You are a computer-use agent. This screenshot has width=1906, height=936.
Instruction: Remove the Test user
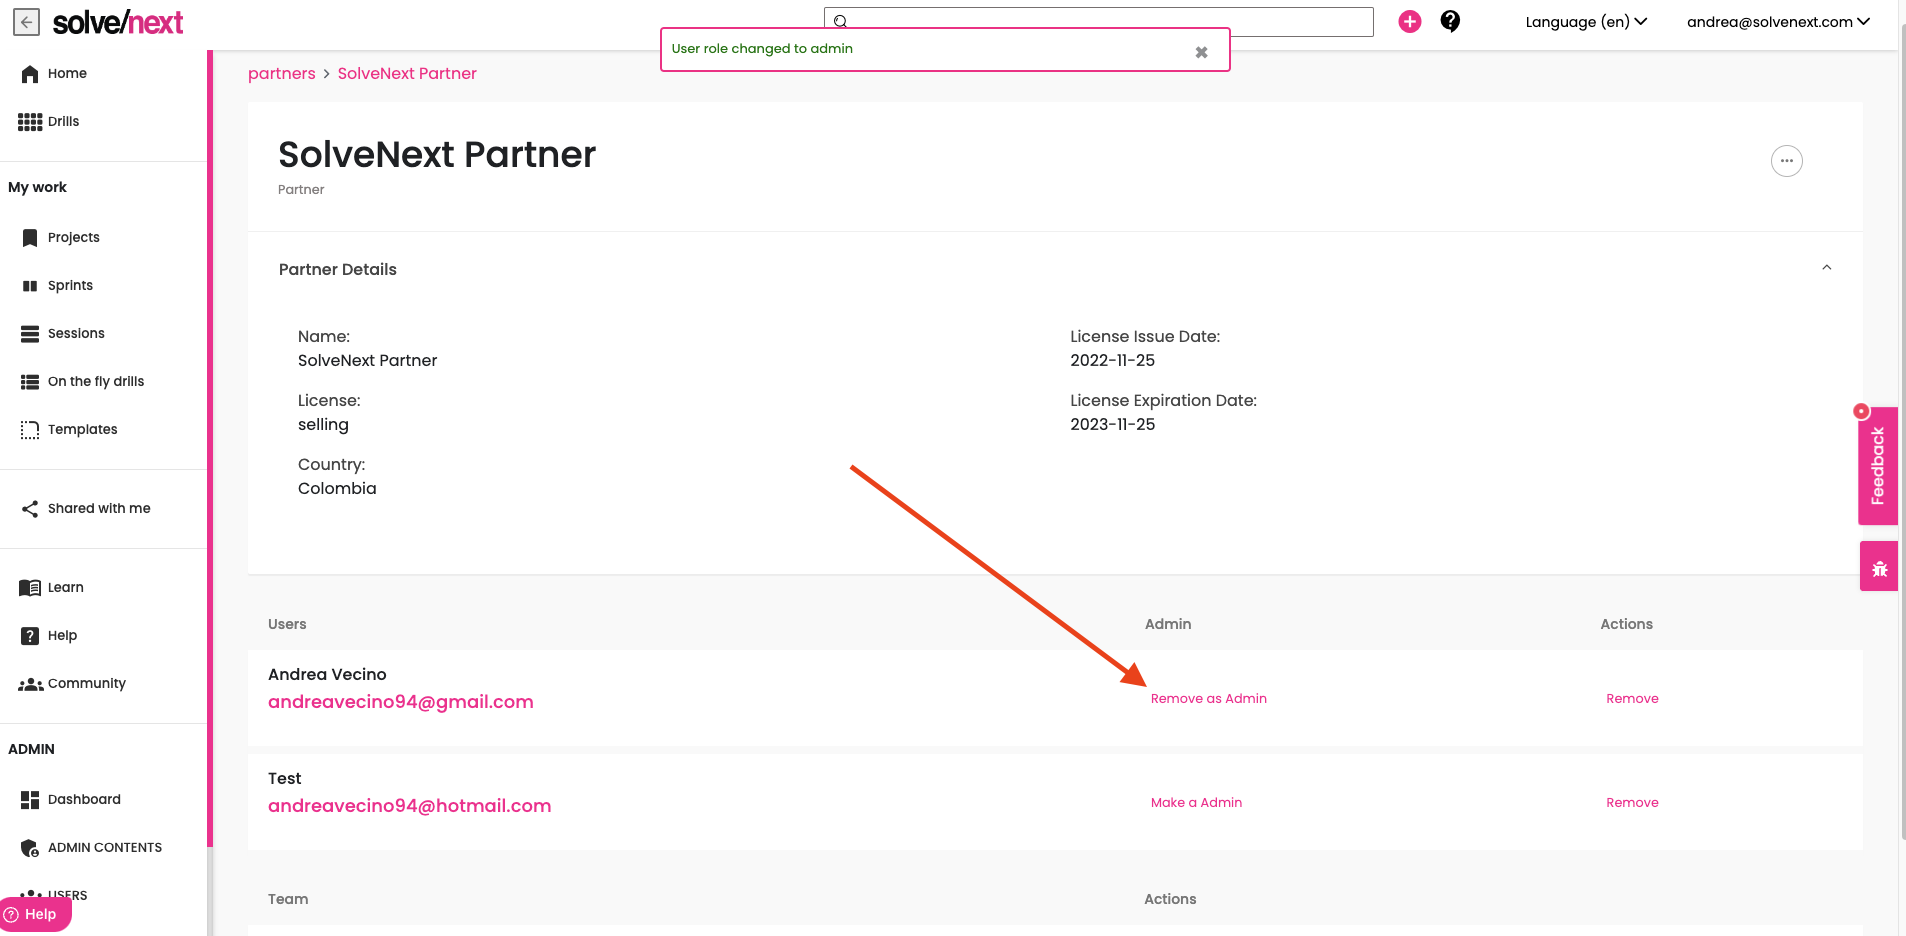[x=1632, y=803]
